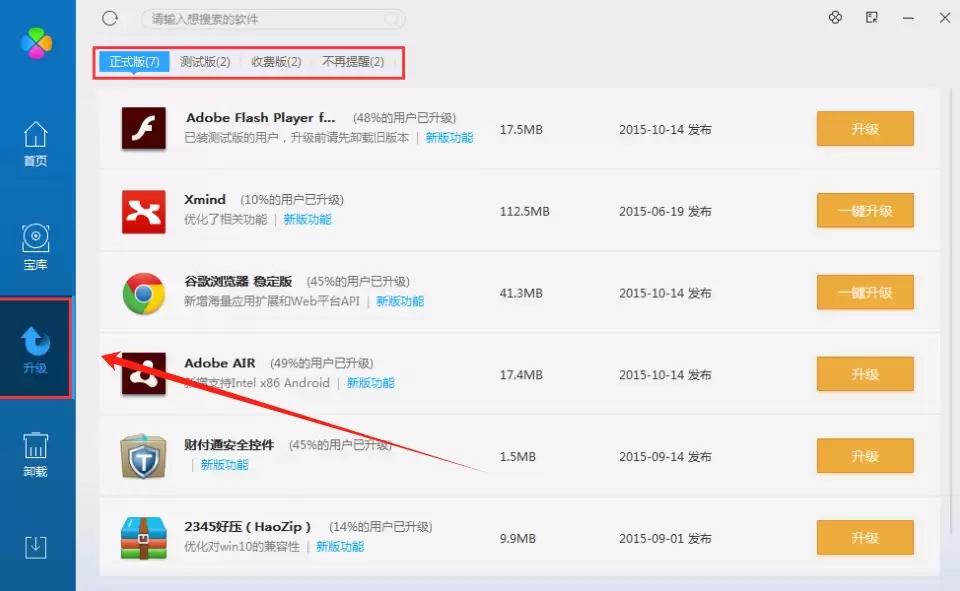Click the 2015-06-19 发布 date
Image resolution: width=960 pixels, height=591 pixels.
tap(666, 211)
